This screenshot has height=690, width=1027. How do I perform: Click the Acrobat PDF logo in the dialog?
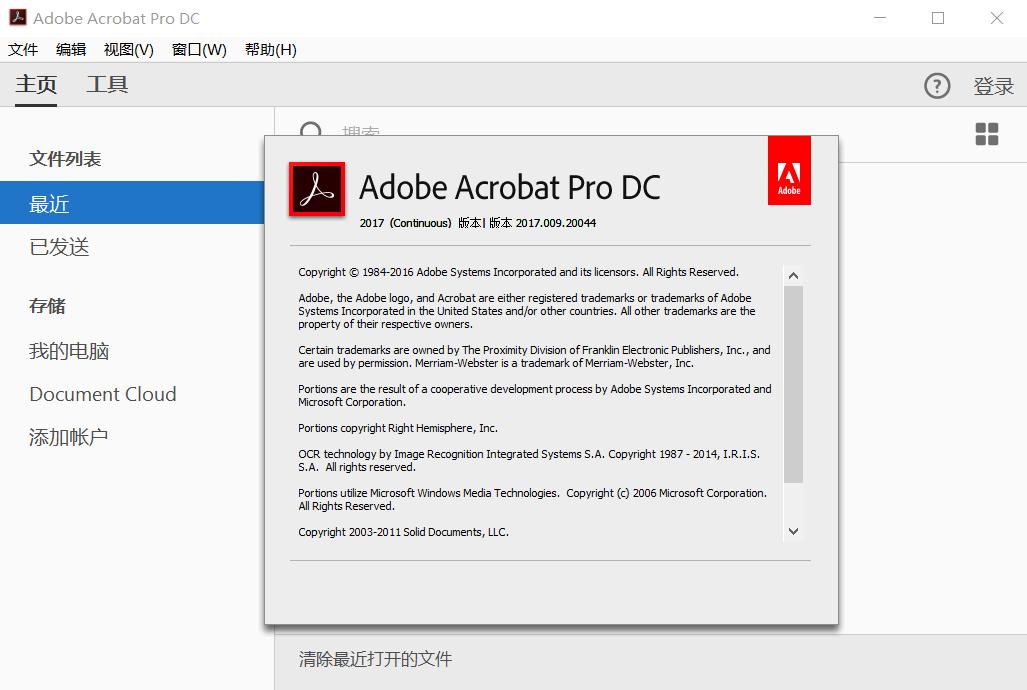(317, 188)
